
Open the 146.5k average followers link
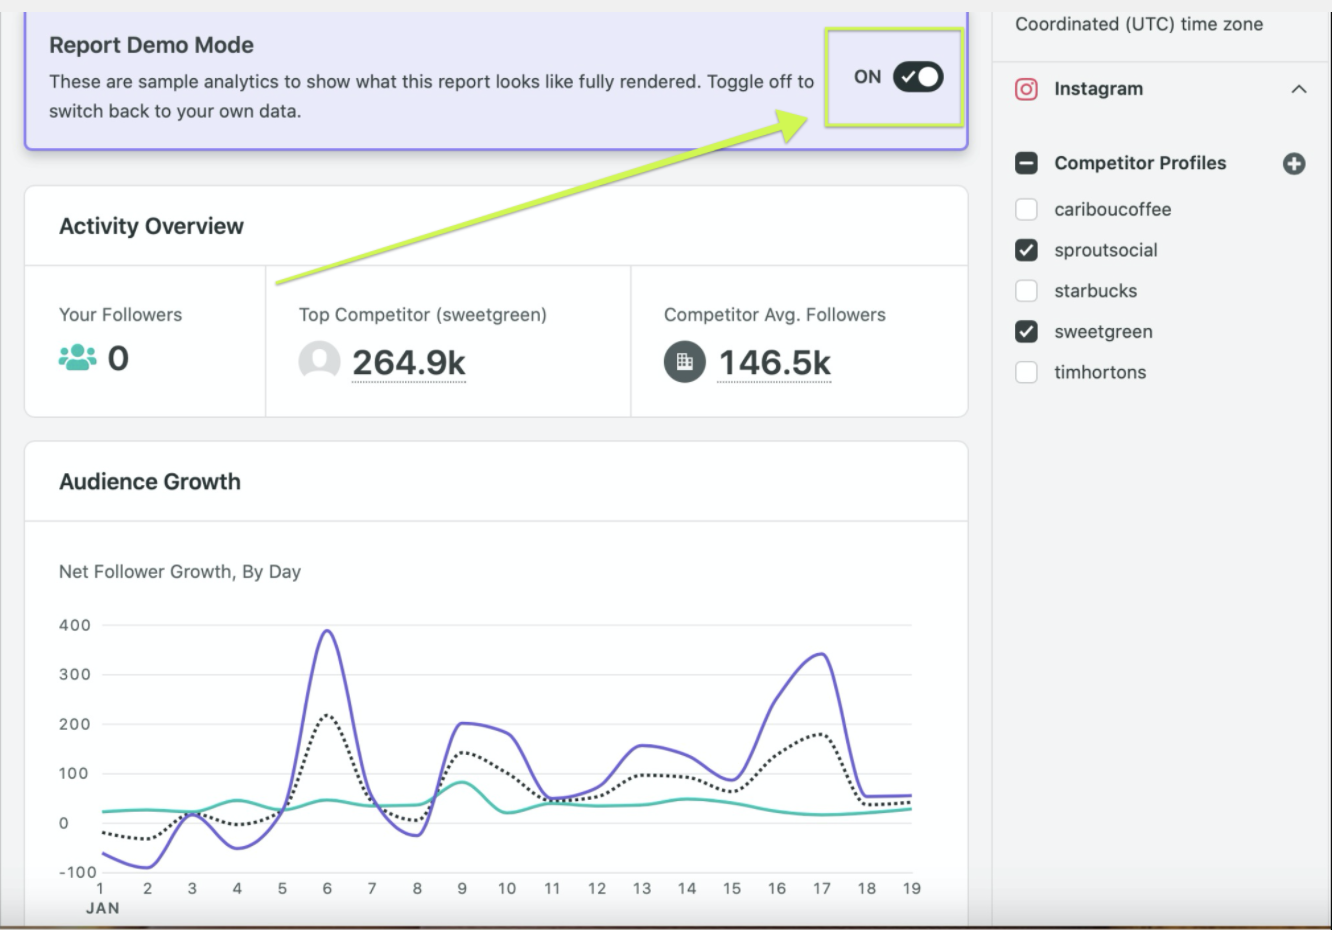pos(776,362)
